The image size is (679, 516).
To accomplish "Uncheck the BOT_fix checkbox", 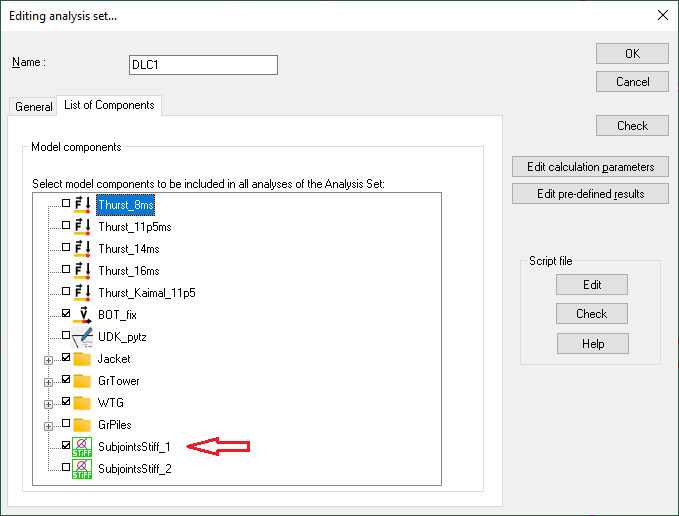I will tap(66, 314).
